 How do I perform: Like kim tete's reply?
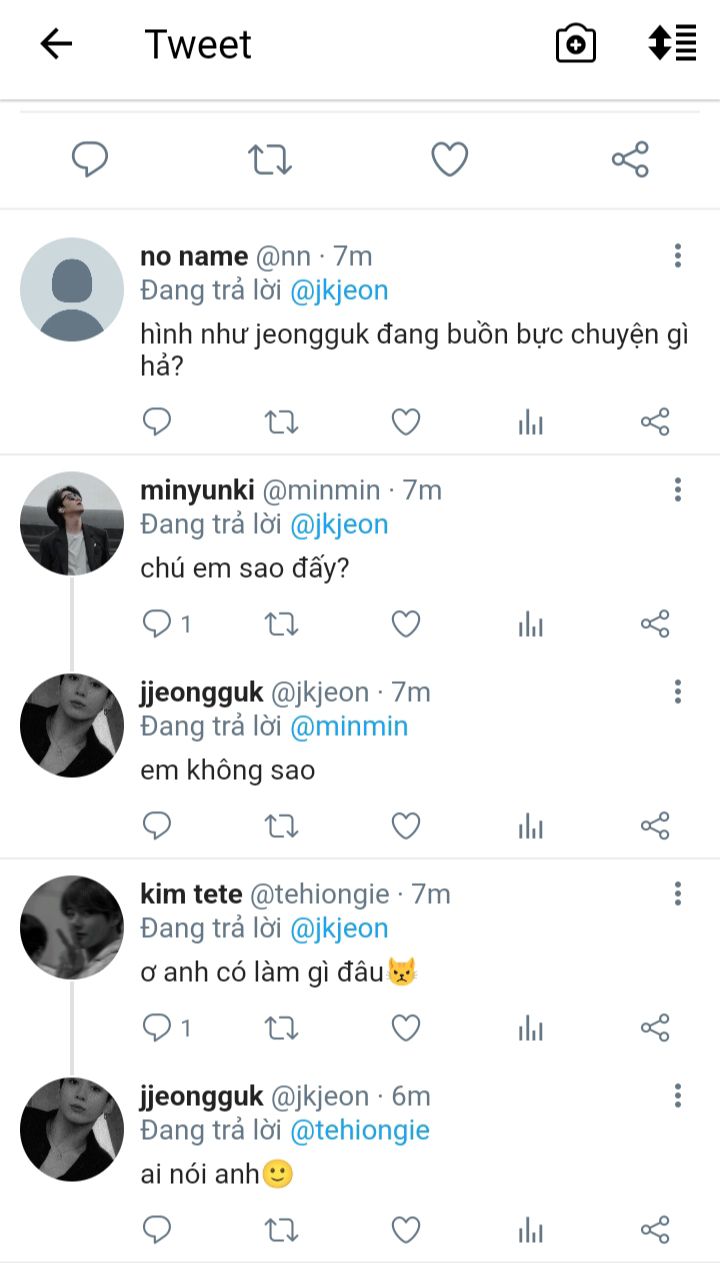pos(405,1028)
